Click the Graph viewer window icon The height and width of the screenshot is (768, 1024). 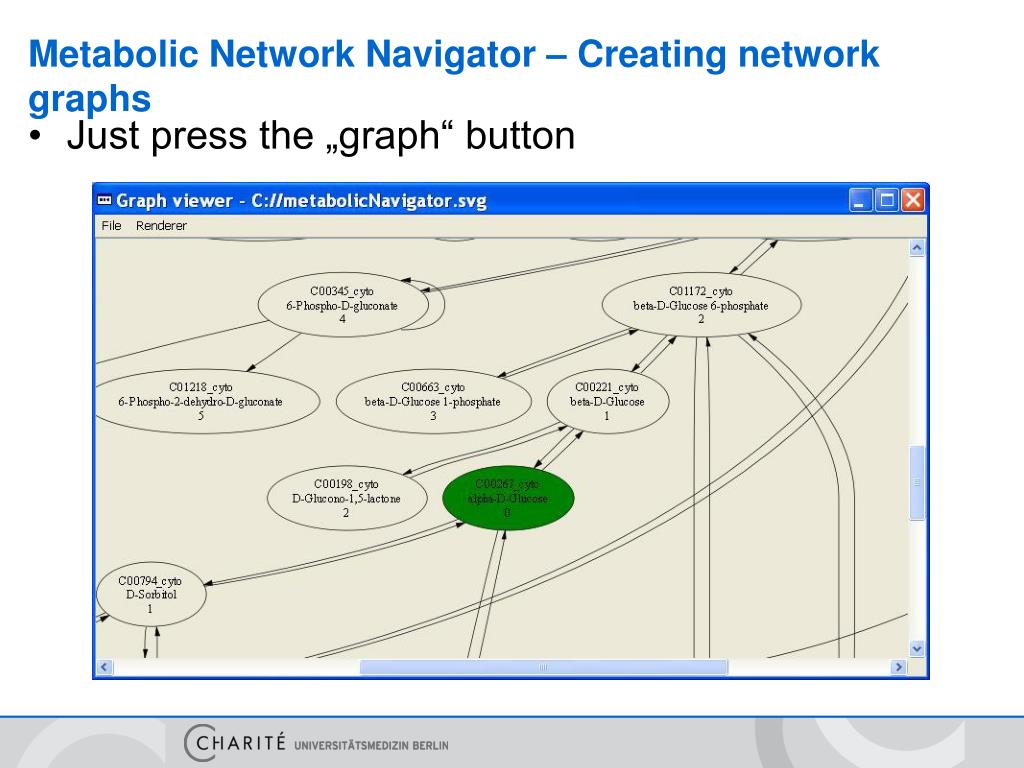pos(104,200)
